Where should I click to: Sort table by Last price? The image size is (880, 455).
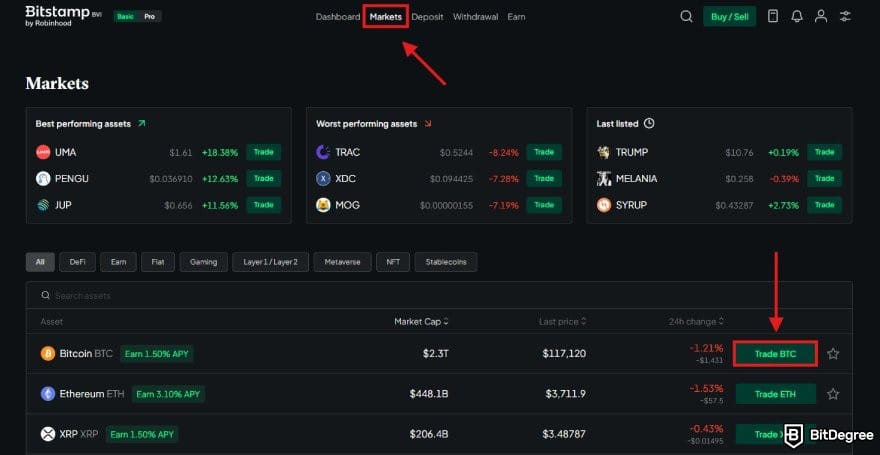(562, 321)
